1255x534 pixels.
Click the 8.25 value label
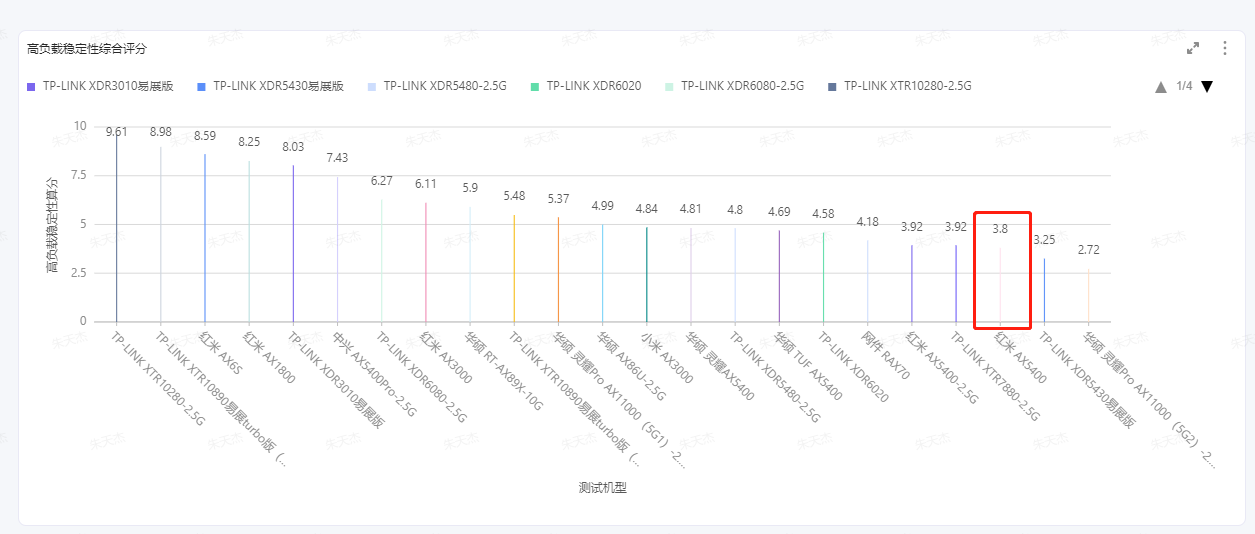pyautogui.click(x=249, y=142)
